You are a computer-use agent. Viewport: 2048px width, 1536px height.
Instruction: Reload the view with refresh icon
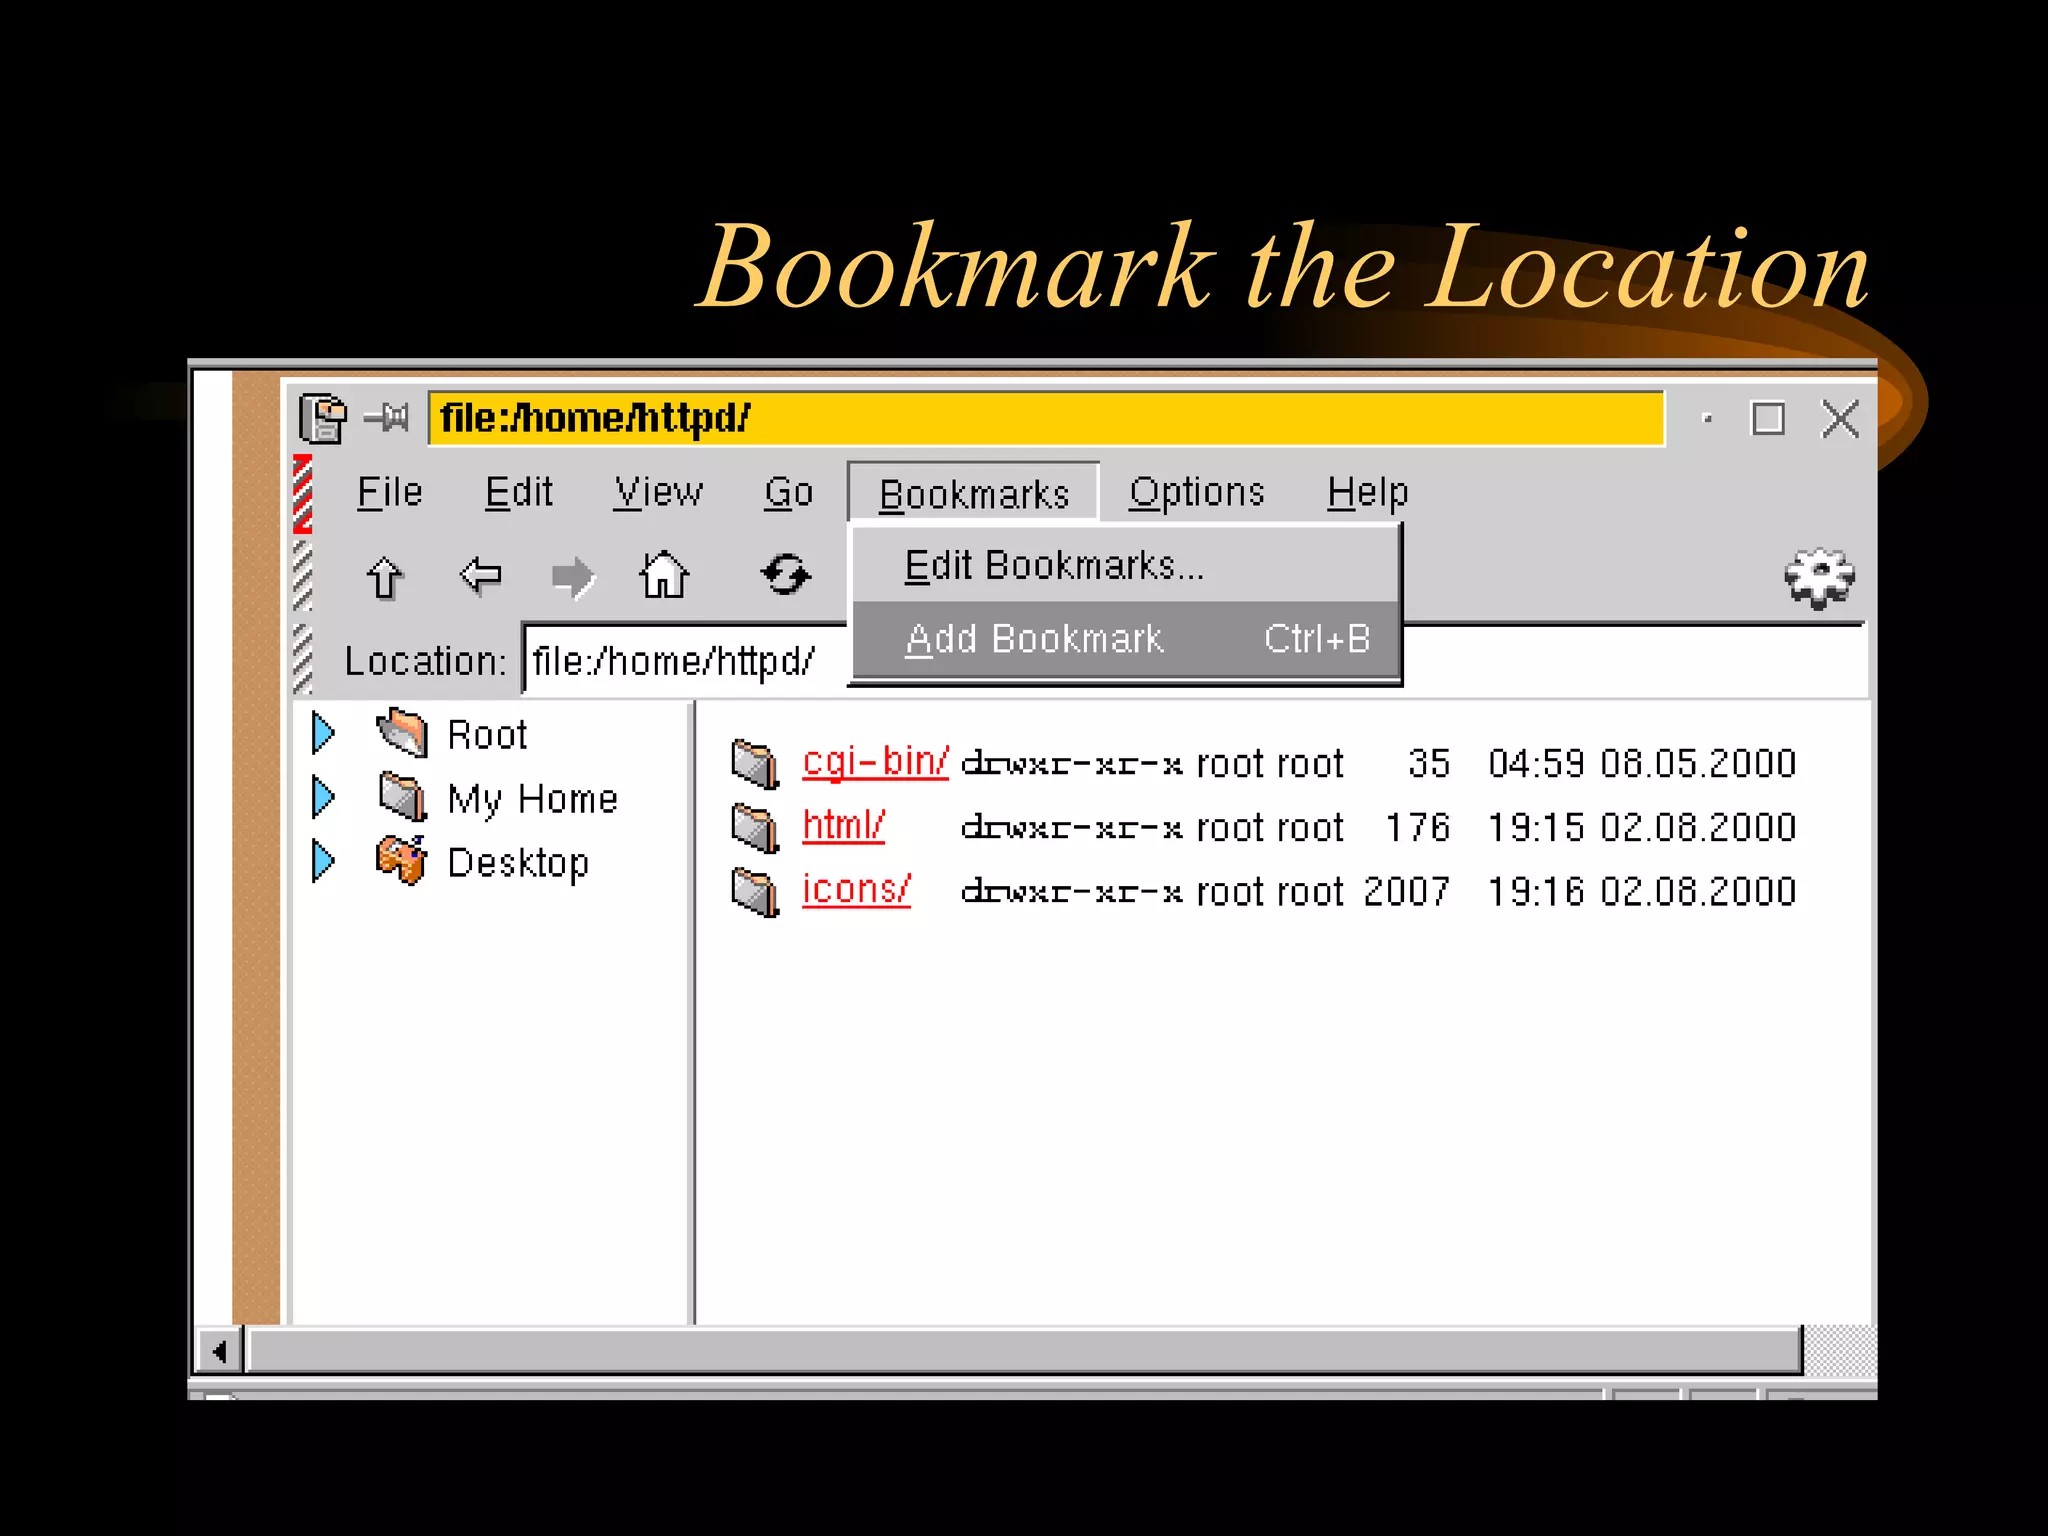pos(786,575)
